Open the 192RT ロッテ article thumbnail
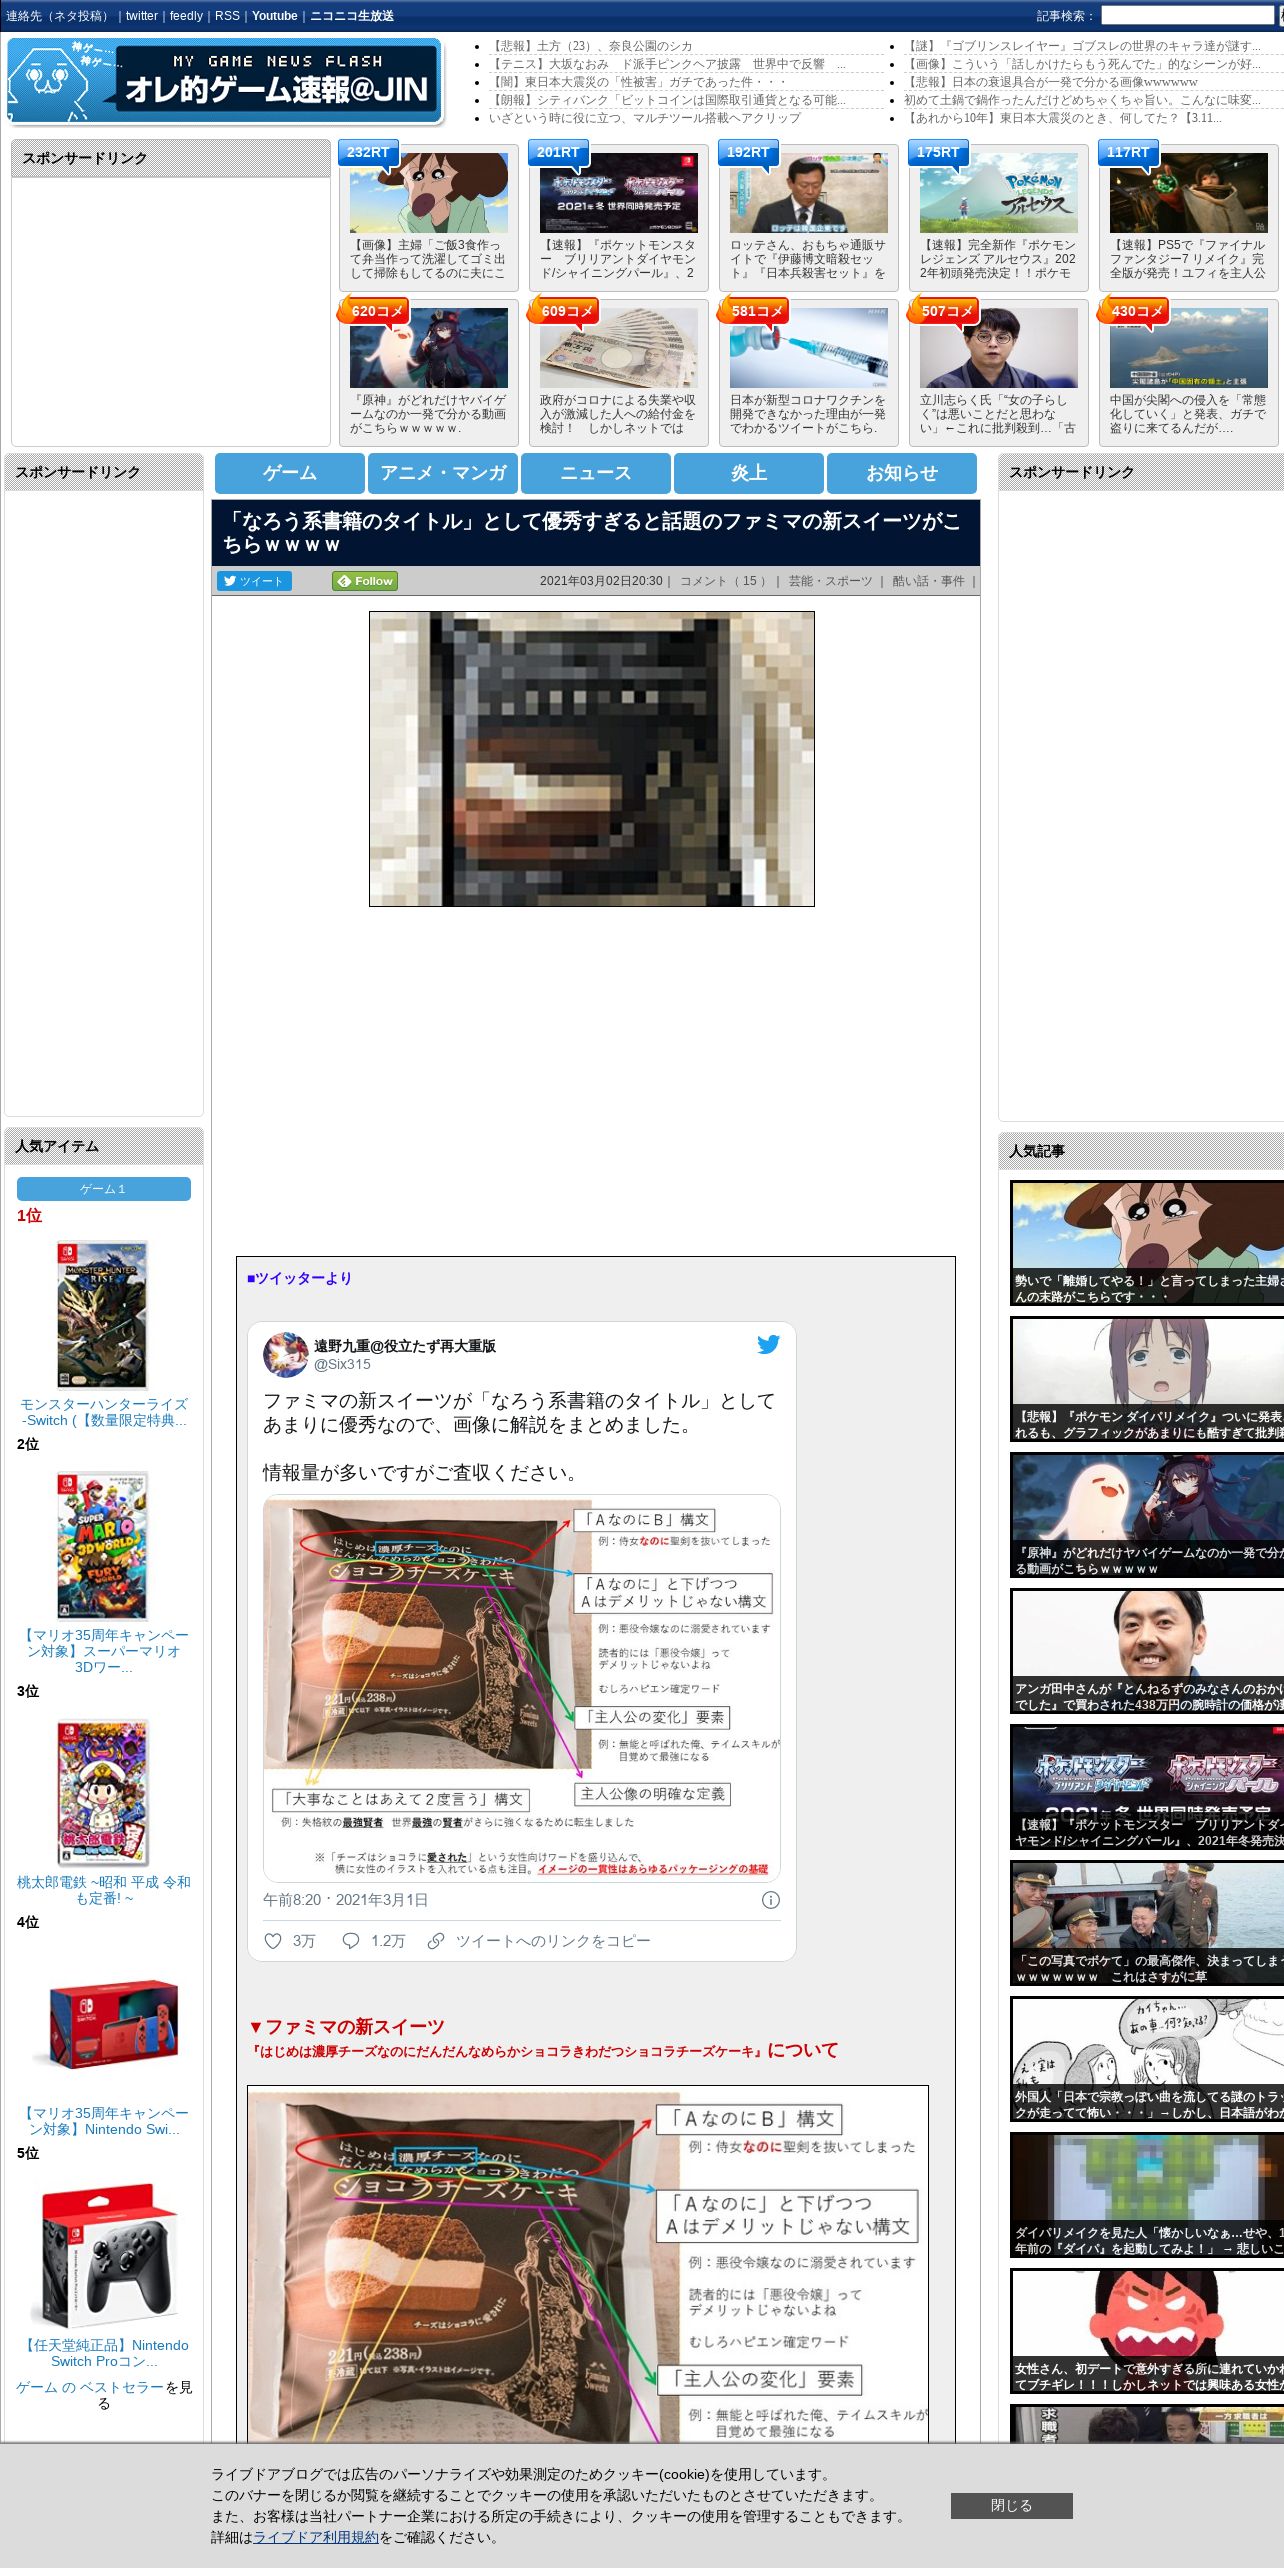The height and width of the screenshot is (2568, 1284). click(809, 193)
